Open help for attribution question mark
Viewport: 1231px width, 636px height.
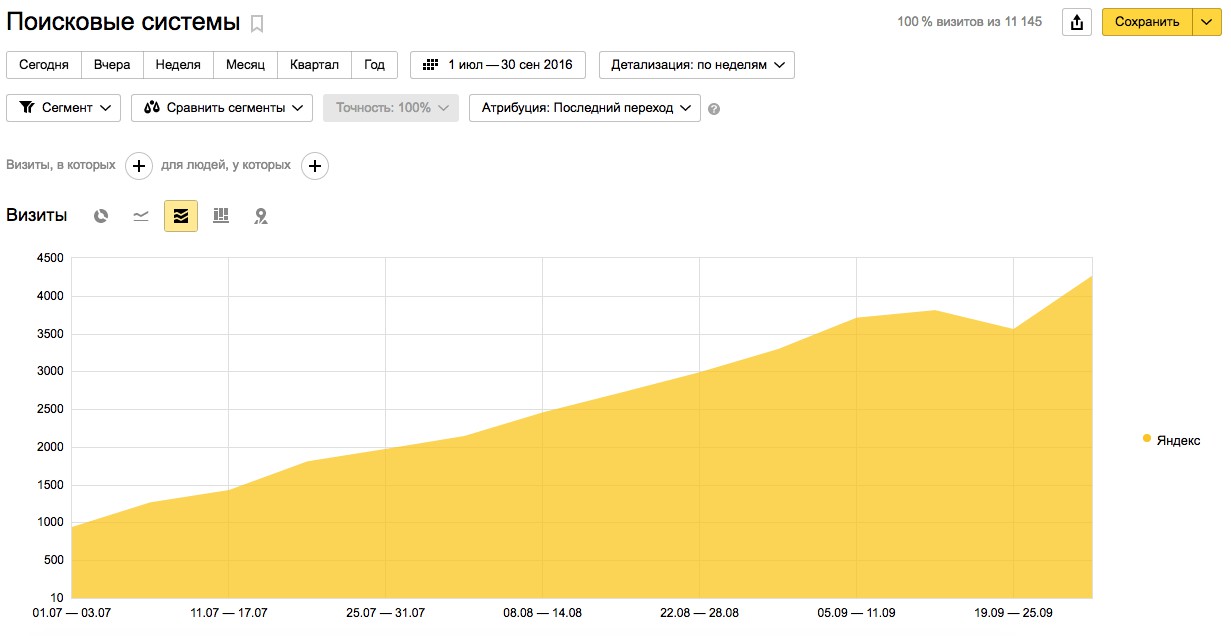click(714, 109)
